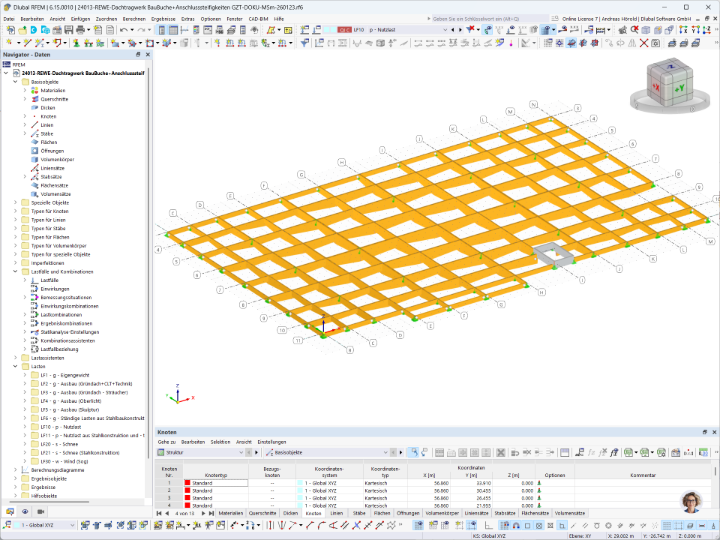Toggle the navigator display eye icon
Screen dimensions: 720x540
[25, 512]
